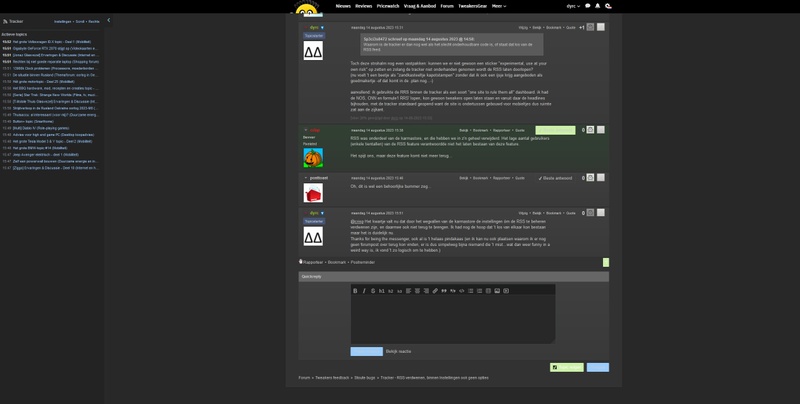Collapse the Tracker sidebar with chevron
The height and width of the screenshot is (404, 800).
point(108,20)
